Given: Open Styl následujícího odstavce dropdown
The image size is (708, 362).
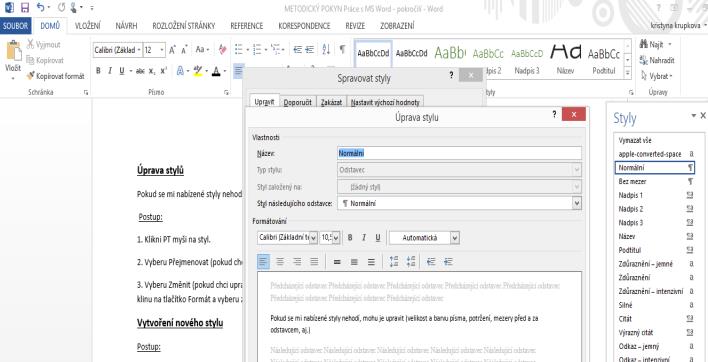Looking at the screenshot, I should pyautogui.click(x=577, y=204).
